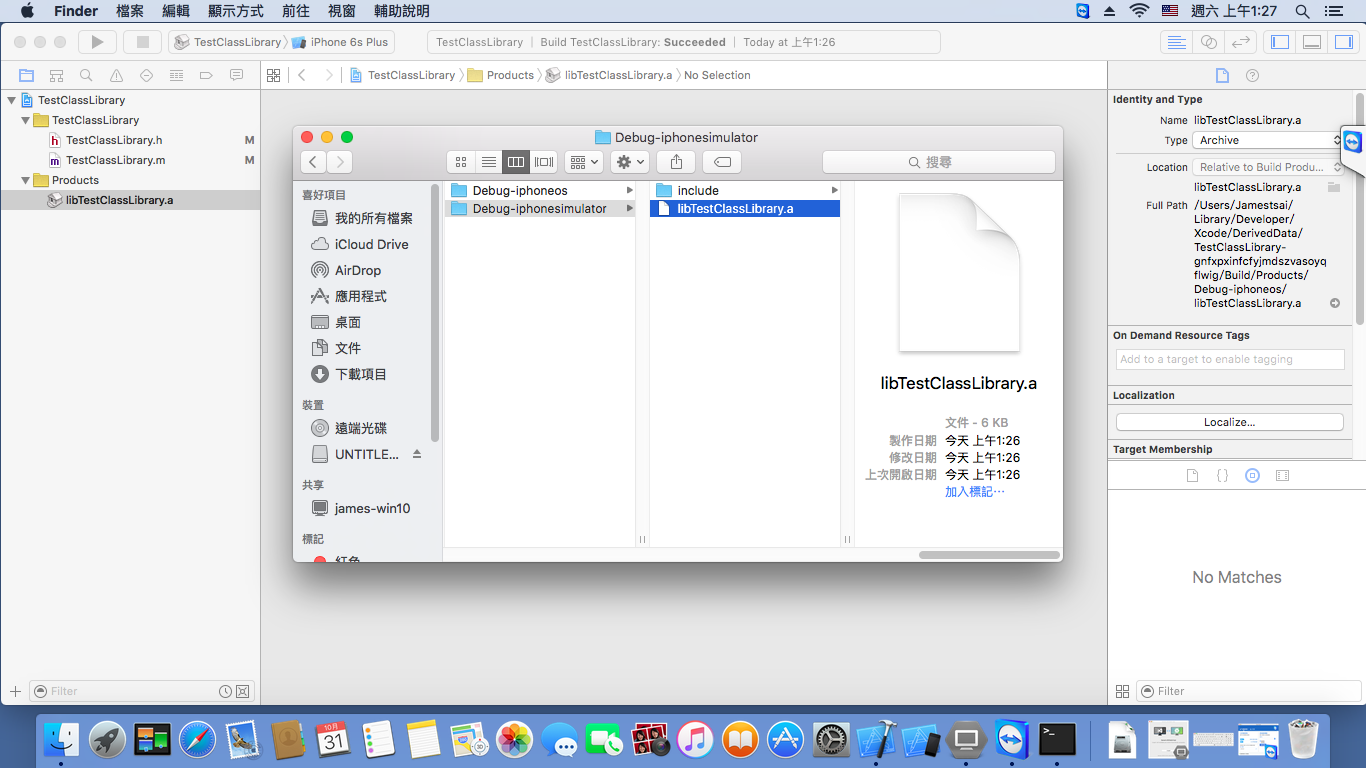Select the Code Snippet library icon

[x=1222, y=476]
